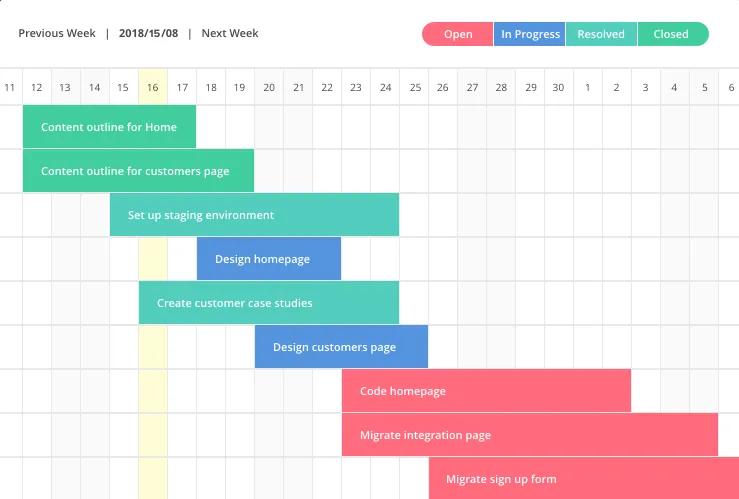Toggle the Open status filter
Screen dimensions: 739x499
(x=458, y=34)
